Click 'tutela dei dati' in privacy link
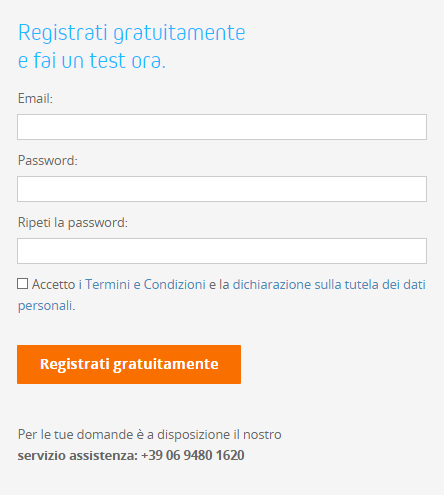The width and height of the screenshot is (444, 495). 385,284
